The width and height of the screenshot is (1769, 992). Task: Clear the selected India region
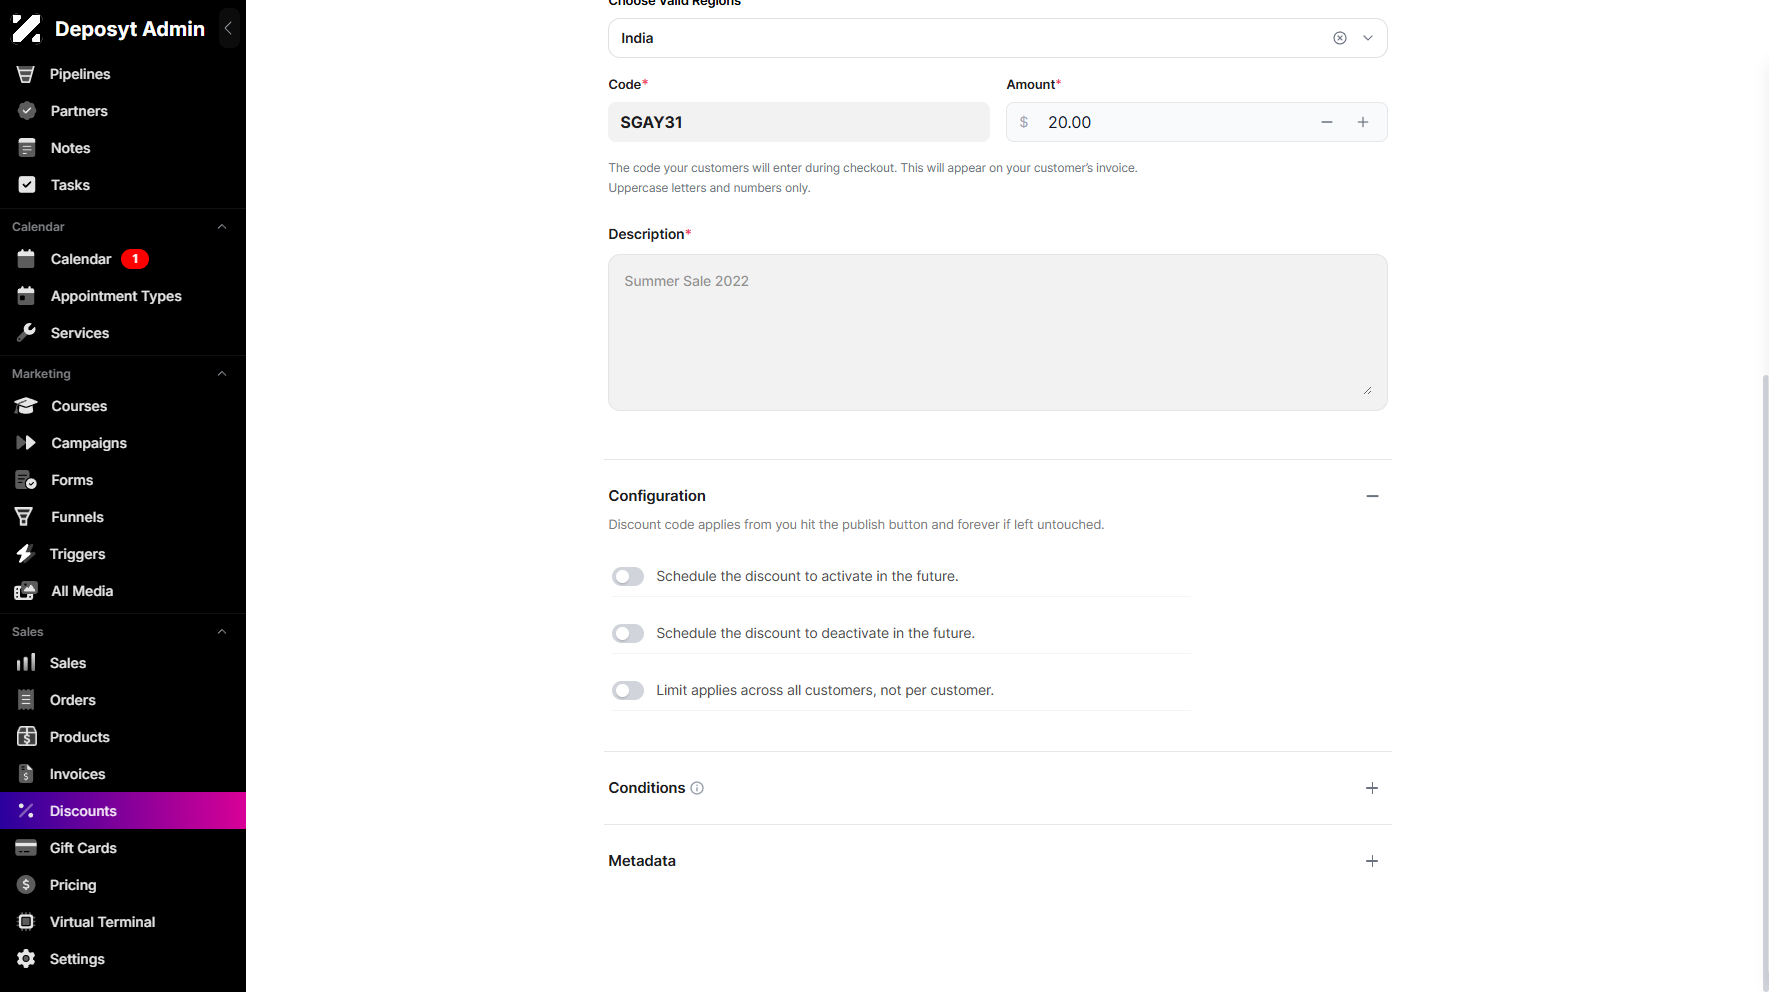point(1339,38)
